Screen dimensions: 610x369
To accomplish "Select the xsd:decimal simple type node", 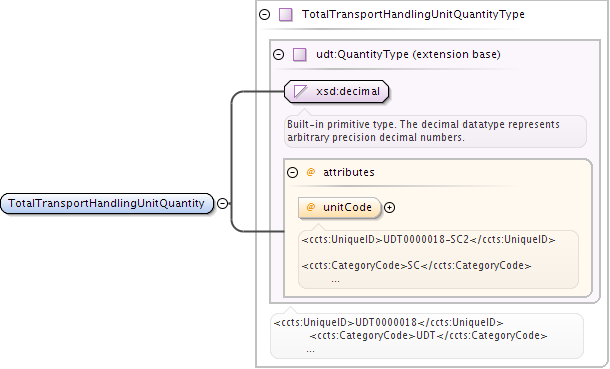I will pos(337,92).
